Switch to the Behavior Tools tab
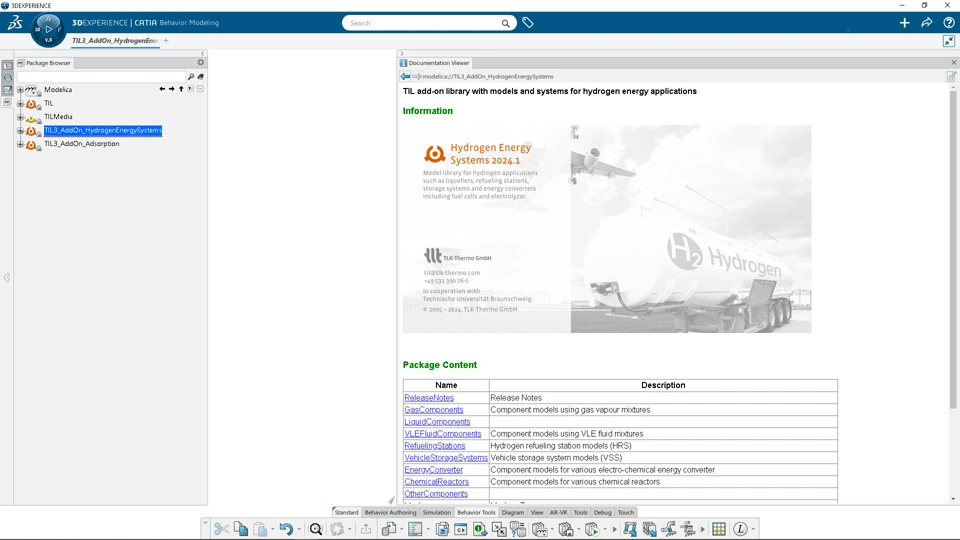The width and height of the screenshot is (960, 540). 476,512
